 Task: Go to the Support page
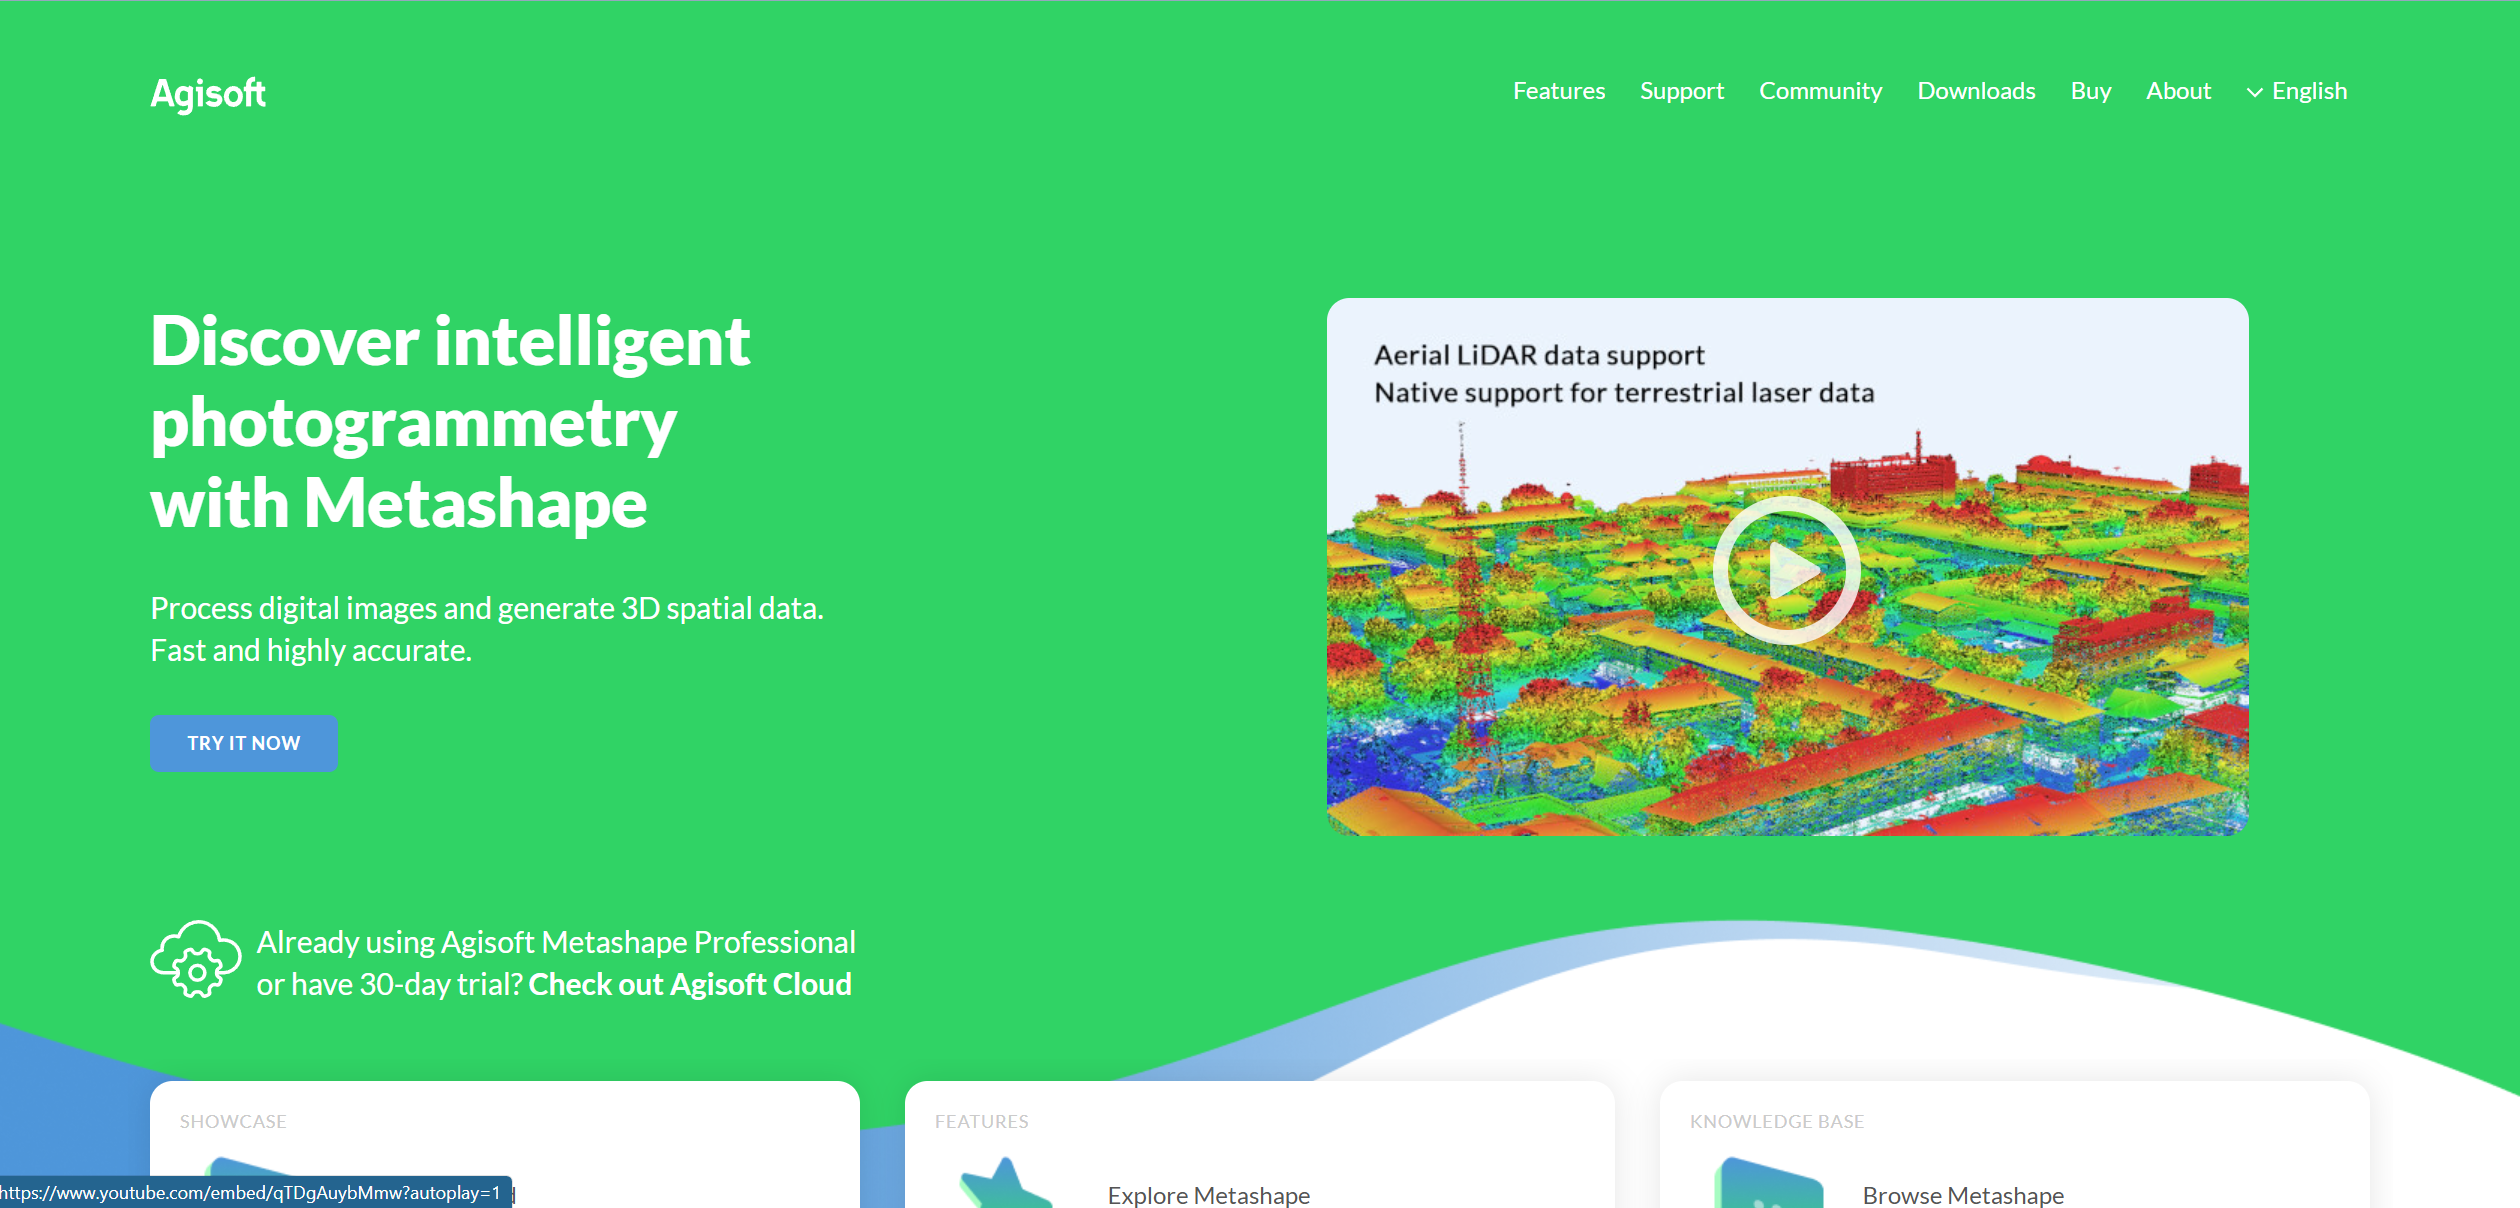[1681, 91]
